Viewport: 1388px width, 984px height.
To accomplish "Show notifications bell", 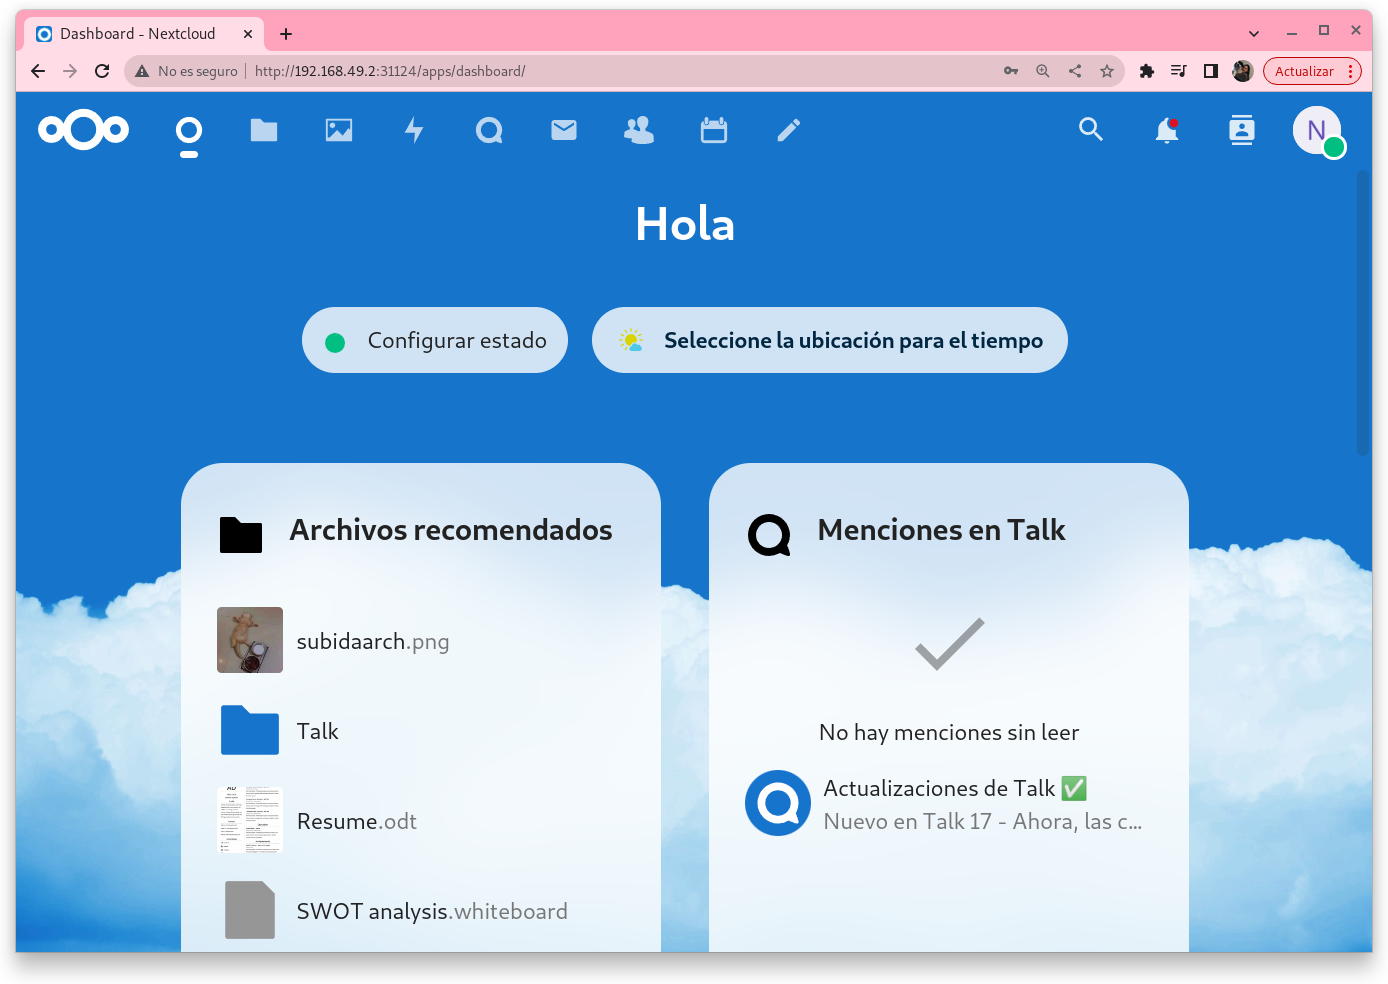I will point(1166,130).
